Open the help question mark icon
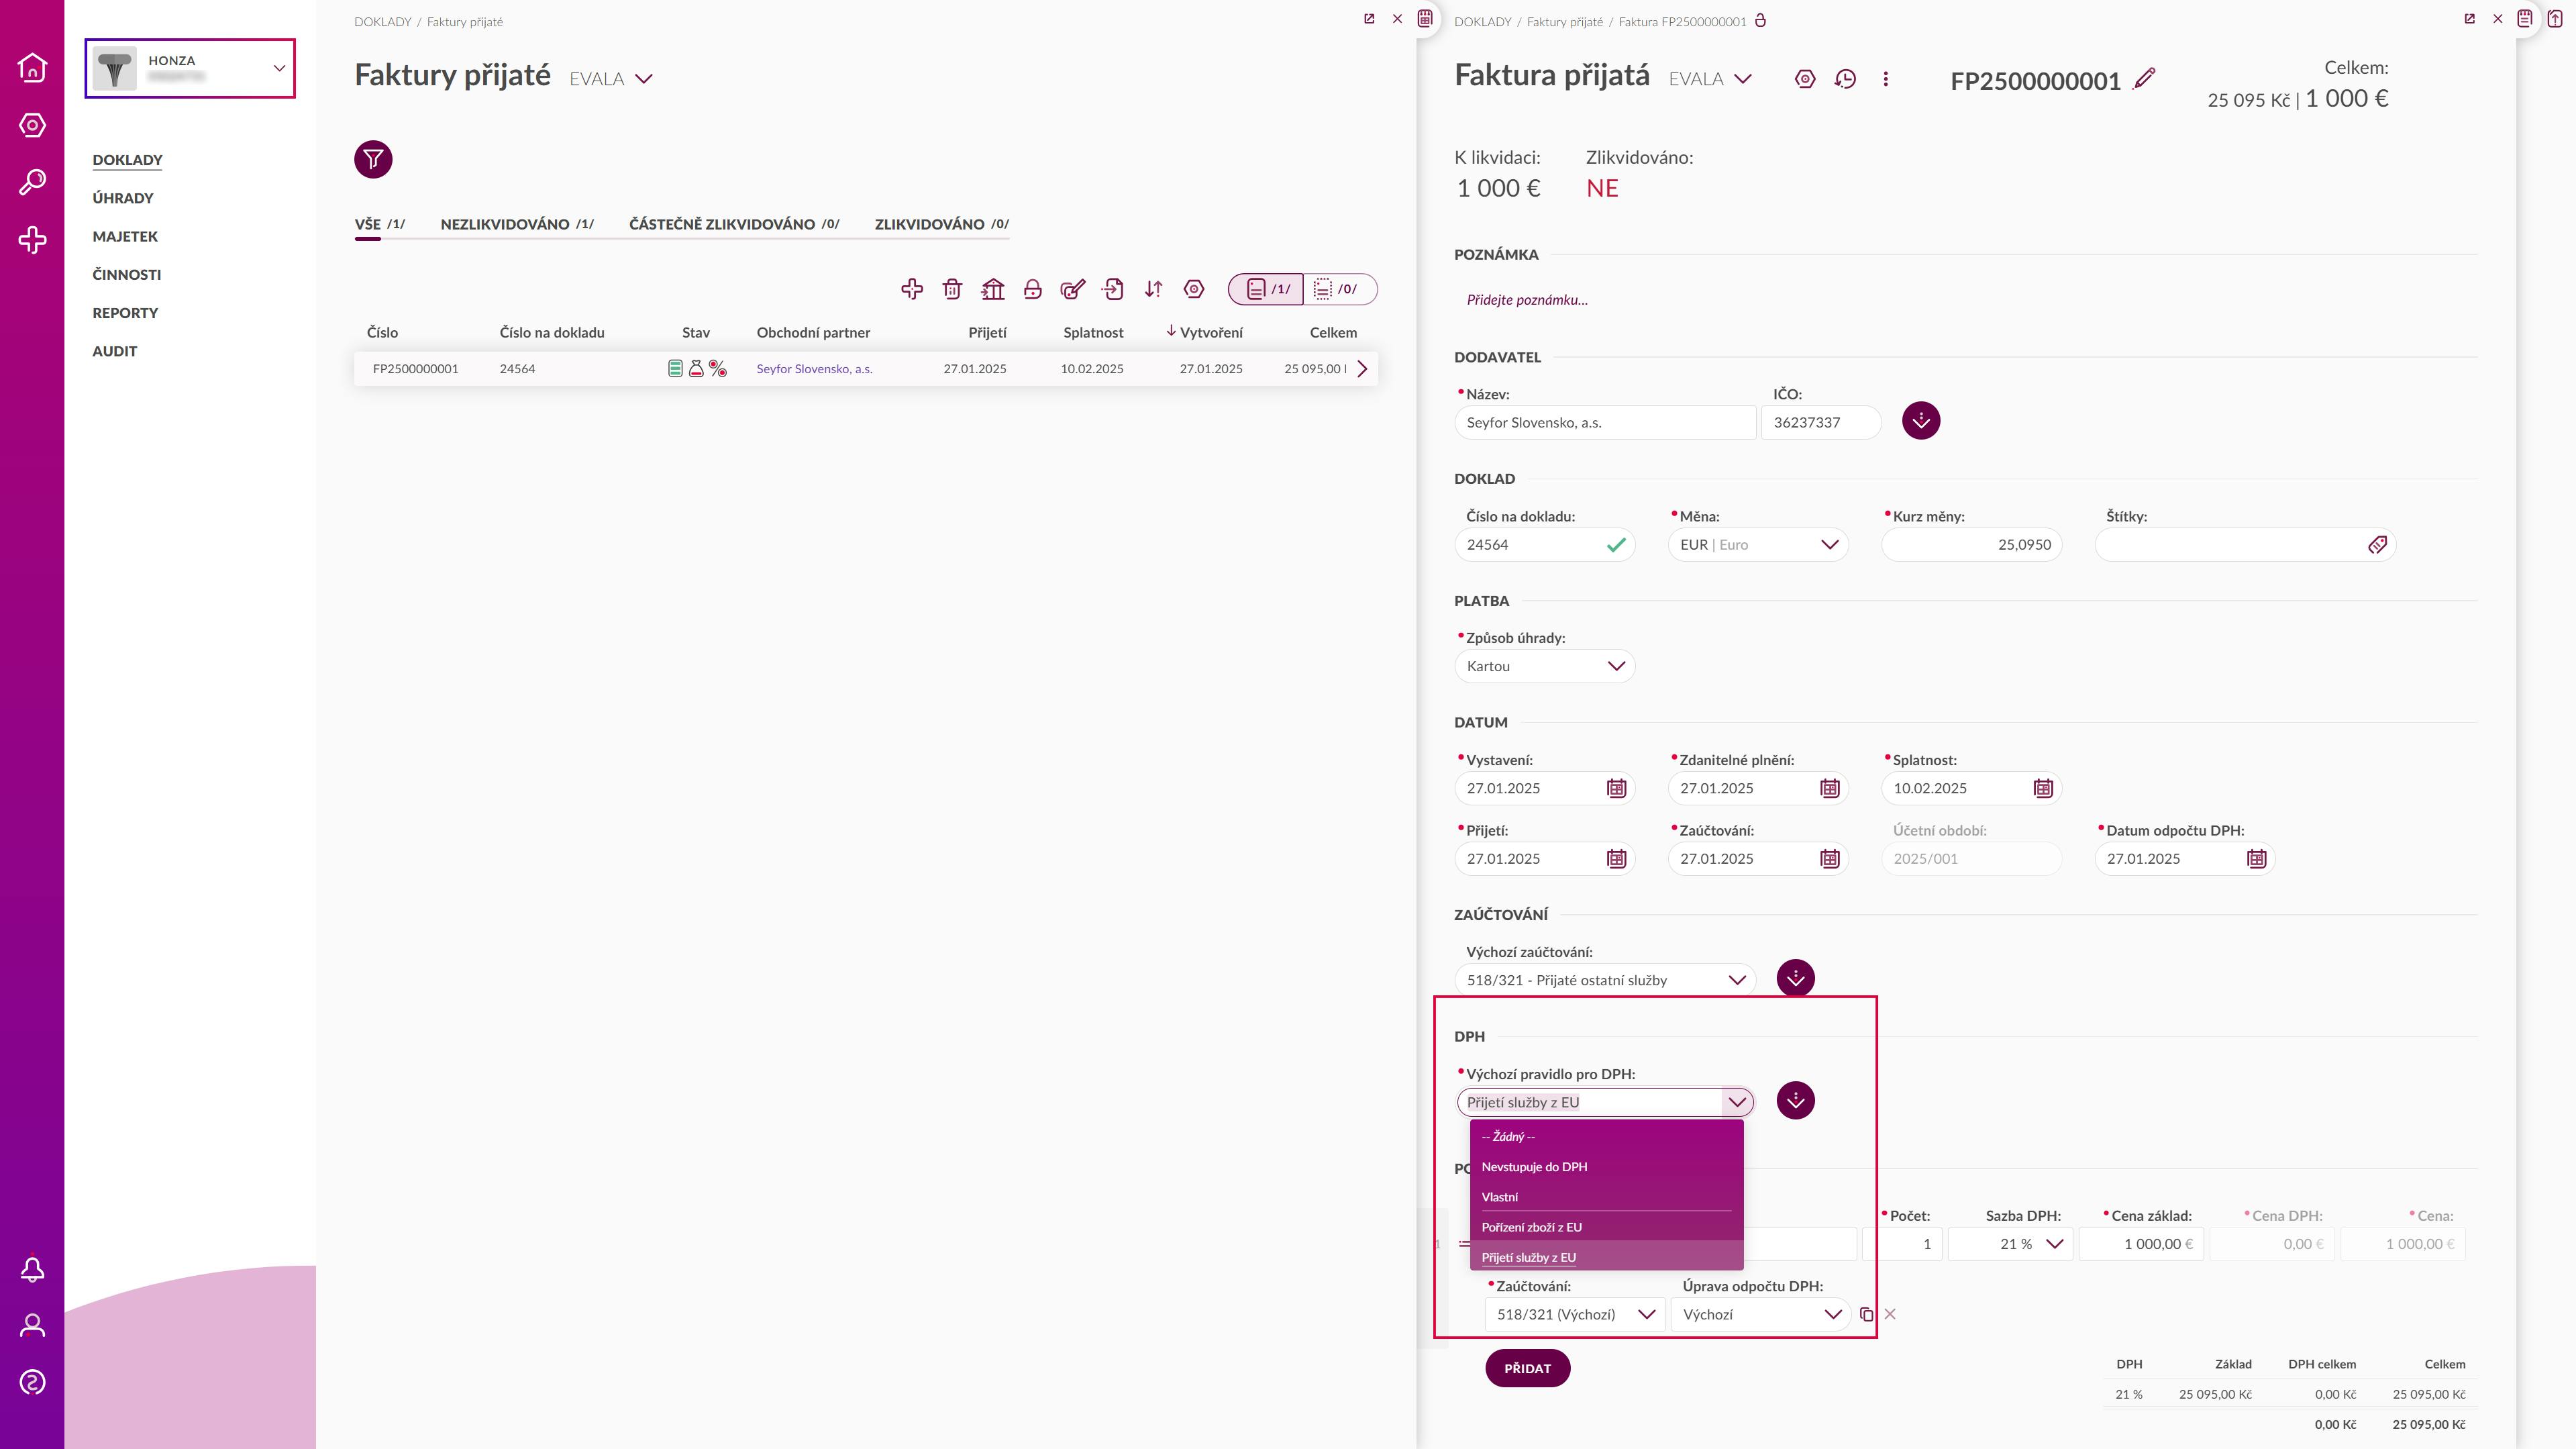The height and width of the screenshot is (1449, 2576). [x=32, y=1383]
